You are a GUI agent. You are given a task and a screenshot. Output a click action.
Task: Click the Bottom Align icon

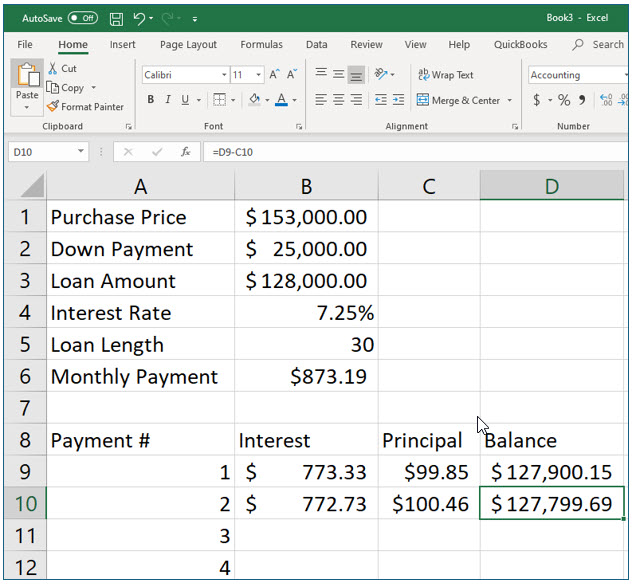[x=356, y=75]
